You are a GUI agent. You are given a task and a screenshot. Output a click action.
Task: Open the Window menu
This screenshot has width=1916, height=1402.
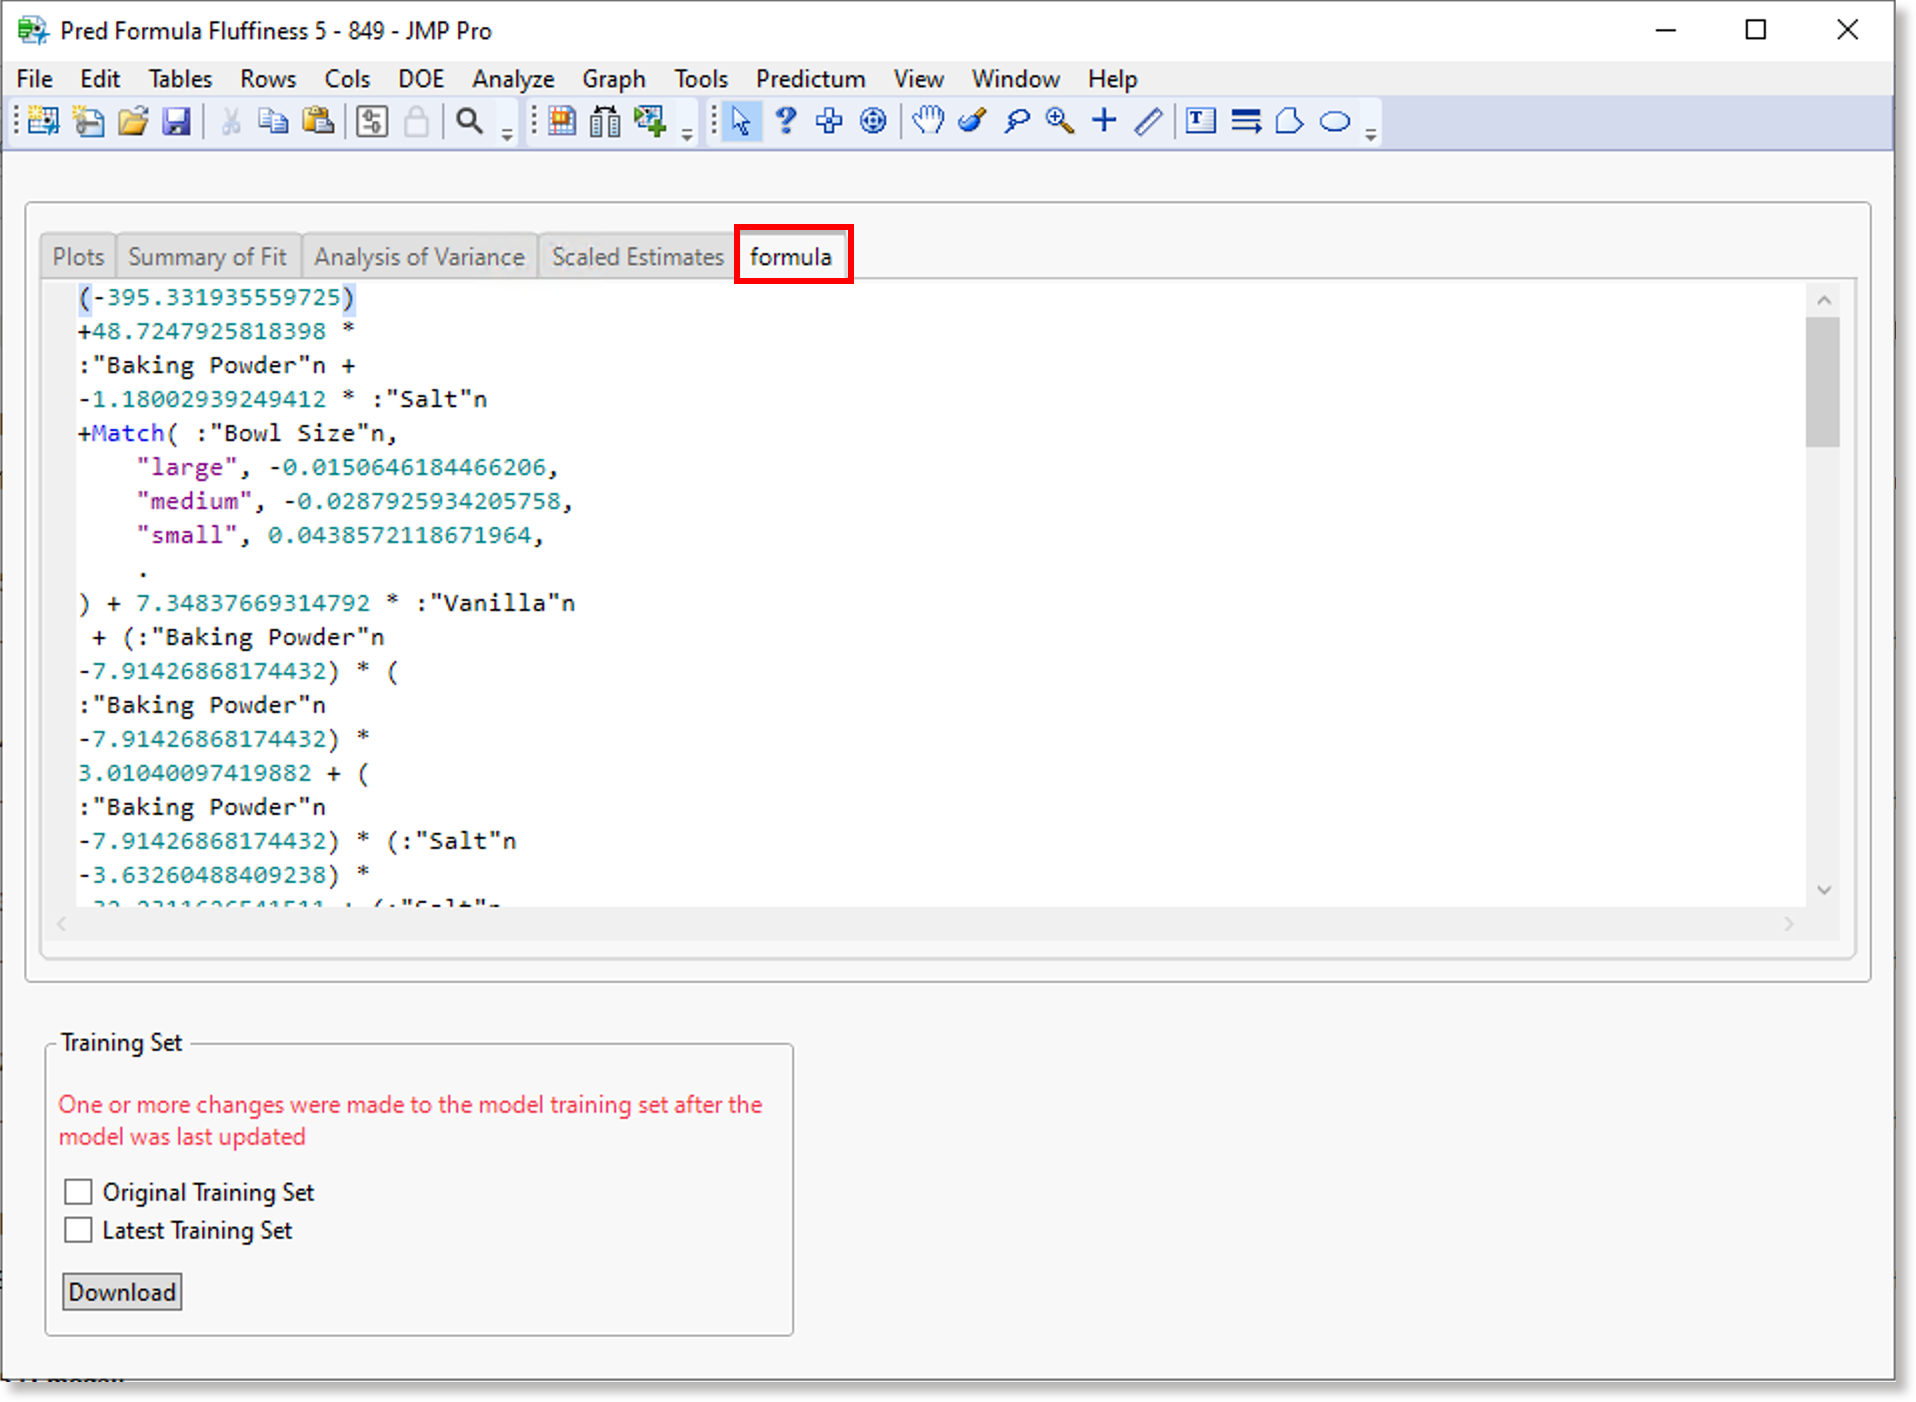(1016, 79)
